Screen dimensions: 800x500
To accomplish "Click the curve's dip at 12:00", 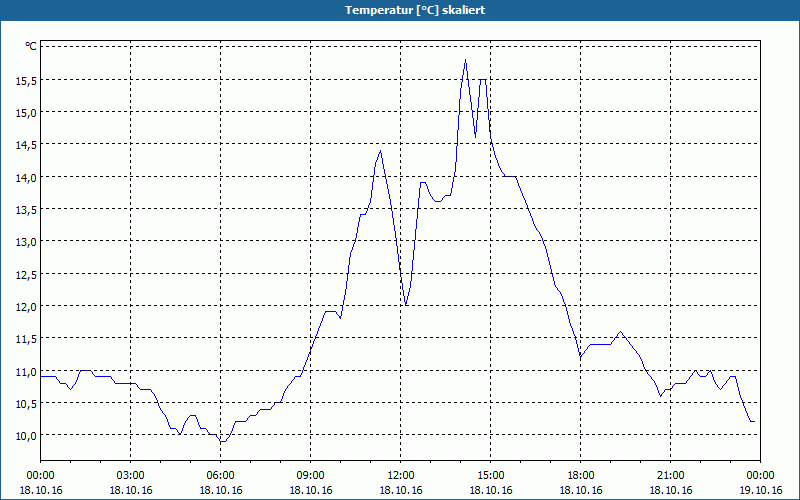I will click(406, 305).
